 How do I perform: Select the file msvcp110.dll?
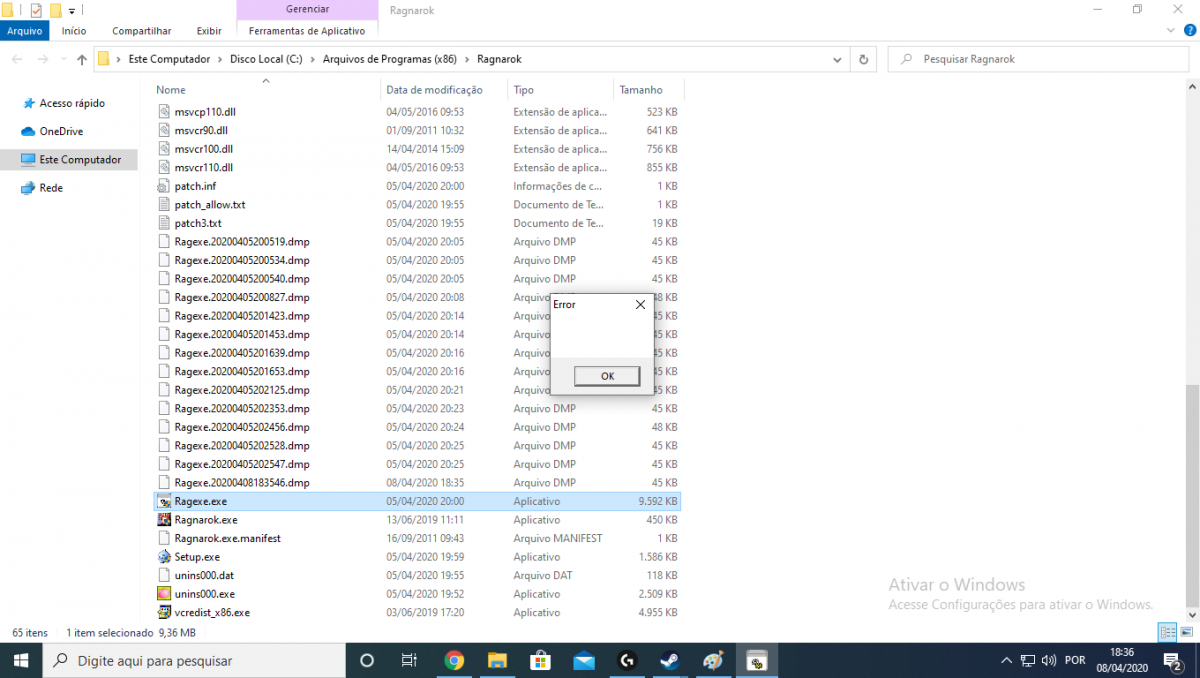[x=205, y=112]
